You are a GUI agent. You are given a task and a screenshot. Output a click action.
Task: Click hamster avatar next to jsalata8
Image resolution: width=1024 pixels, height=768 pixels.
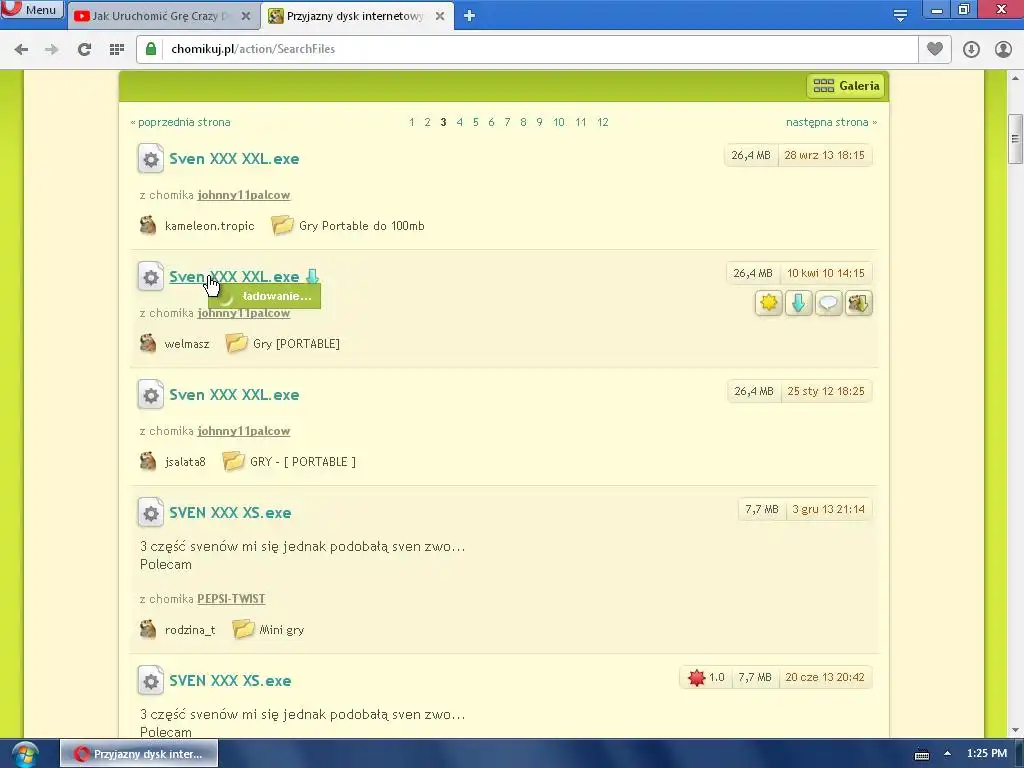(148, 462)
